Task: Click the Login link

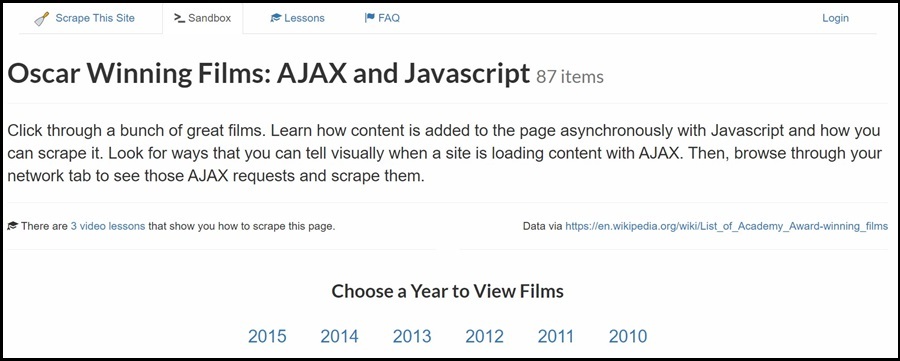Action: tap(835, 18)
